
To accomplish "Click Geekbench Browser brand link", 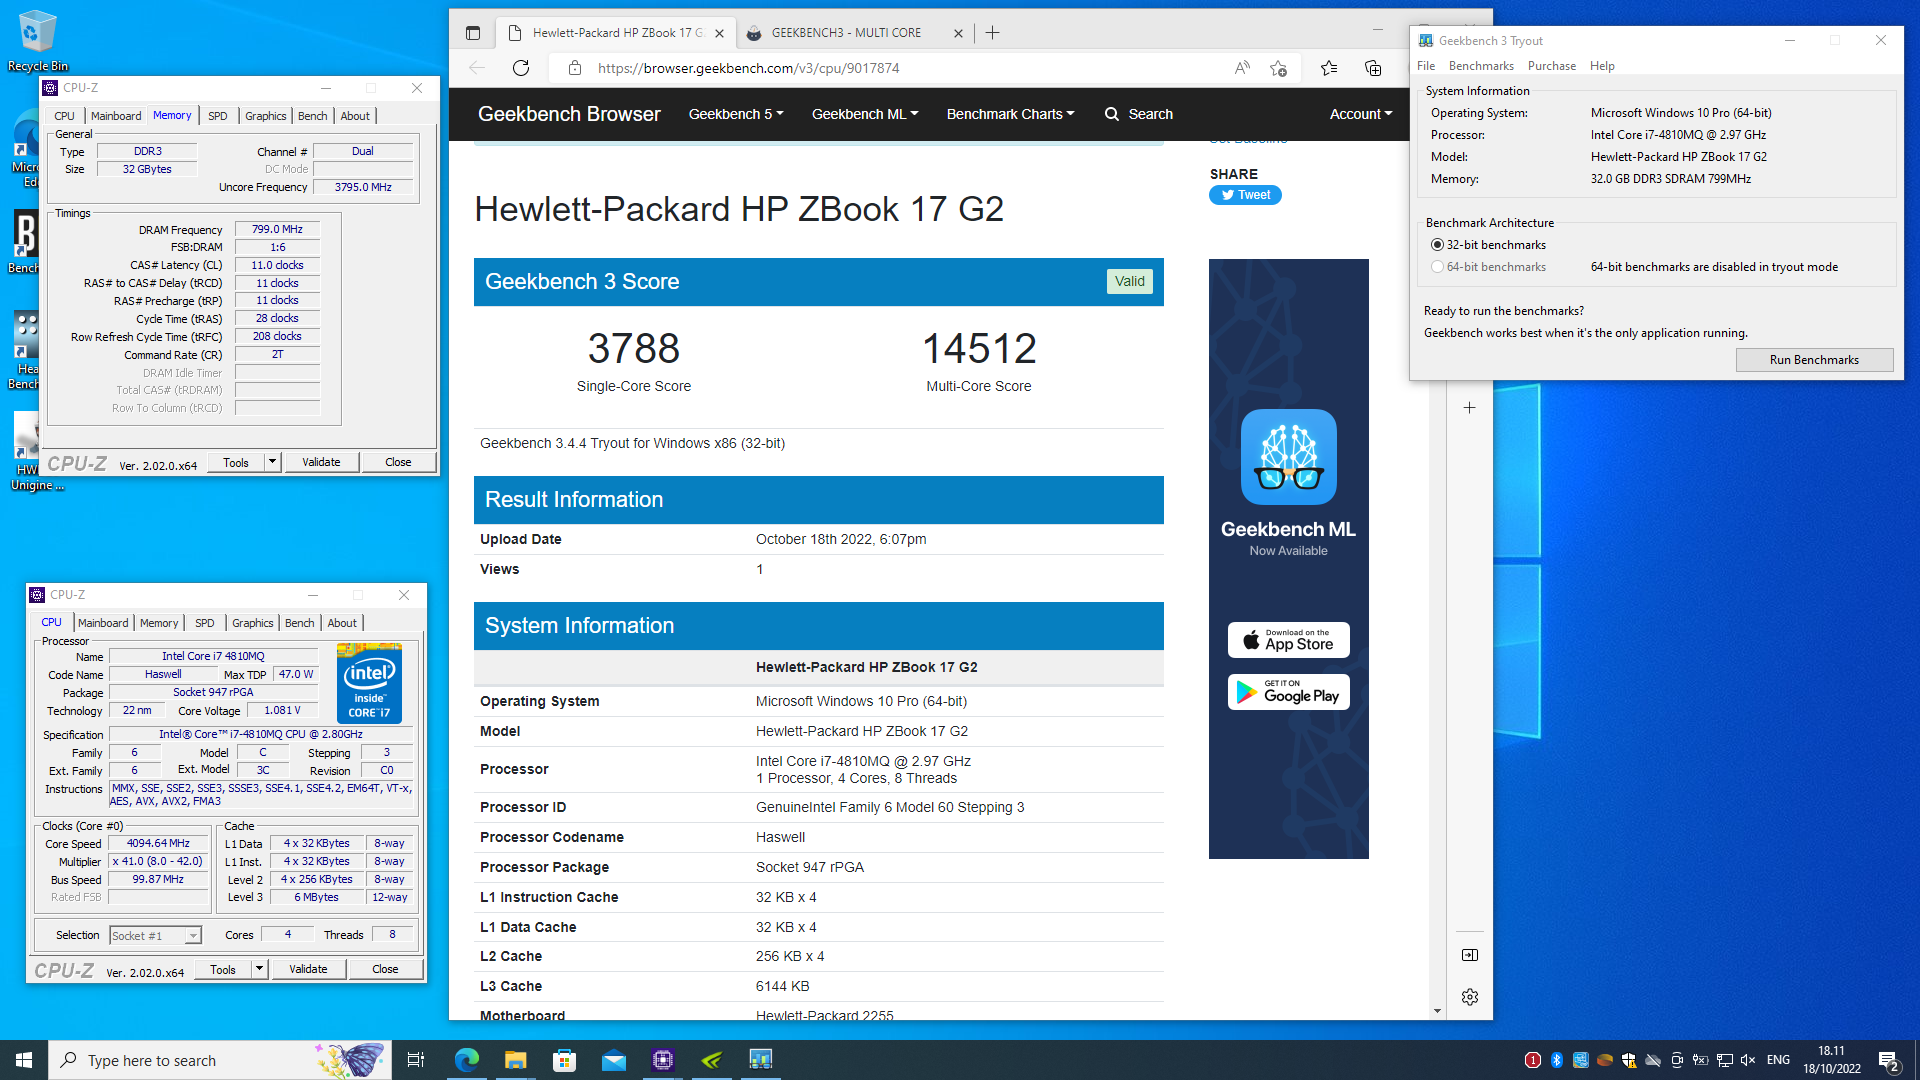I will pyautogui.click(x=569, y=114).
